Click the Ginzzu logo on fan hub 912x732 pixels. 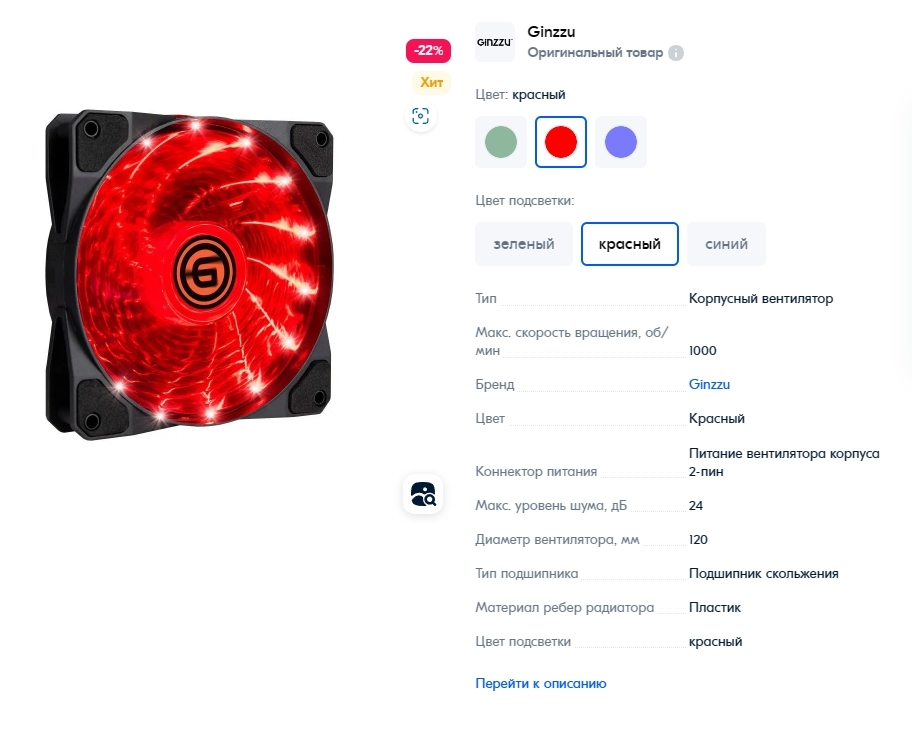[x=205, y=272]
